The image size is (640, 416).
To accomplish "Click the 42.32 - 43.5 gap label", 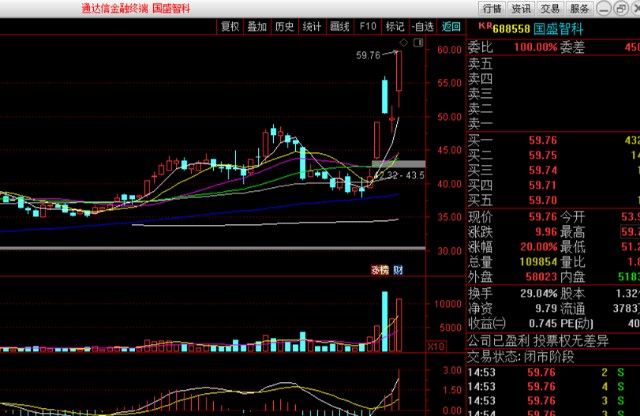I will coord(400,176).
